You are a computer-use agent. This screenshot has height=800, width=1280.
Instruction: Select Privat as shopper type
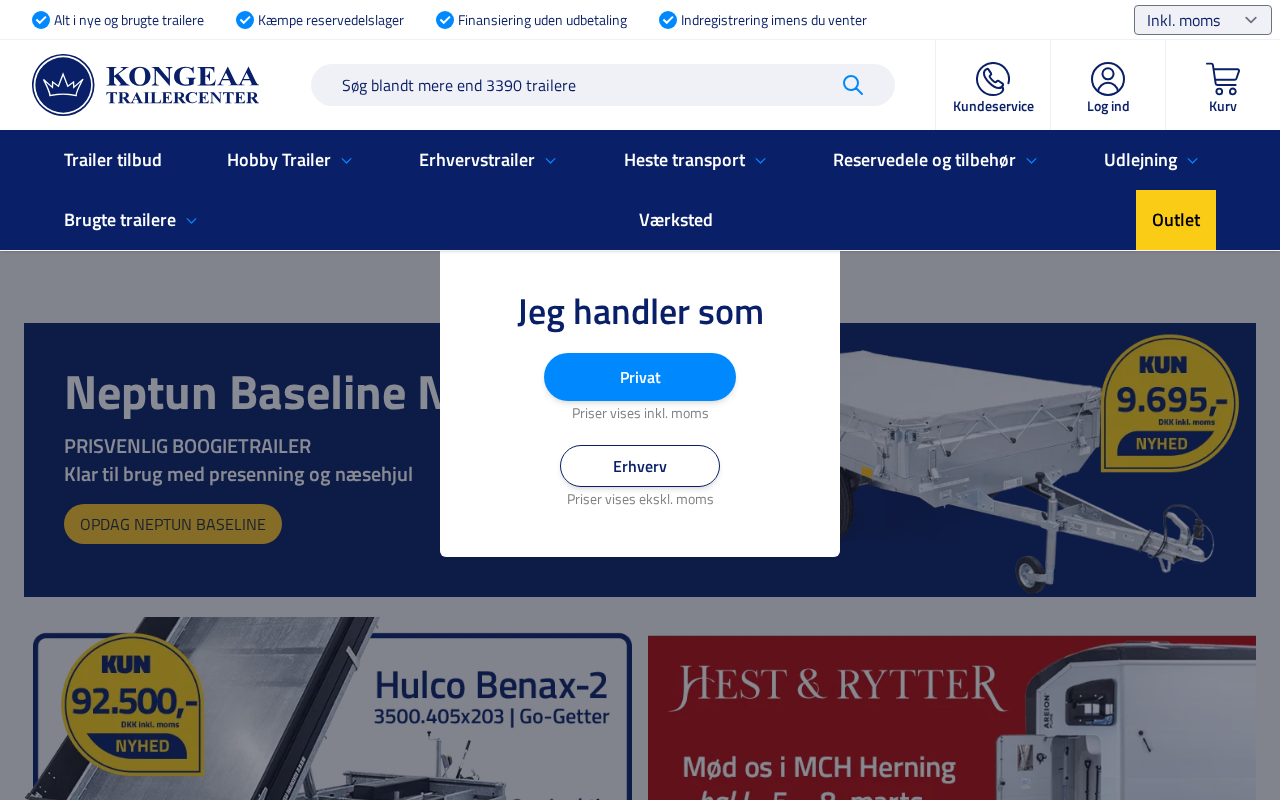[x=640, y=377]
